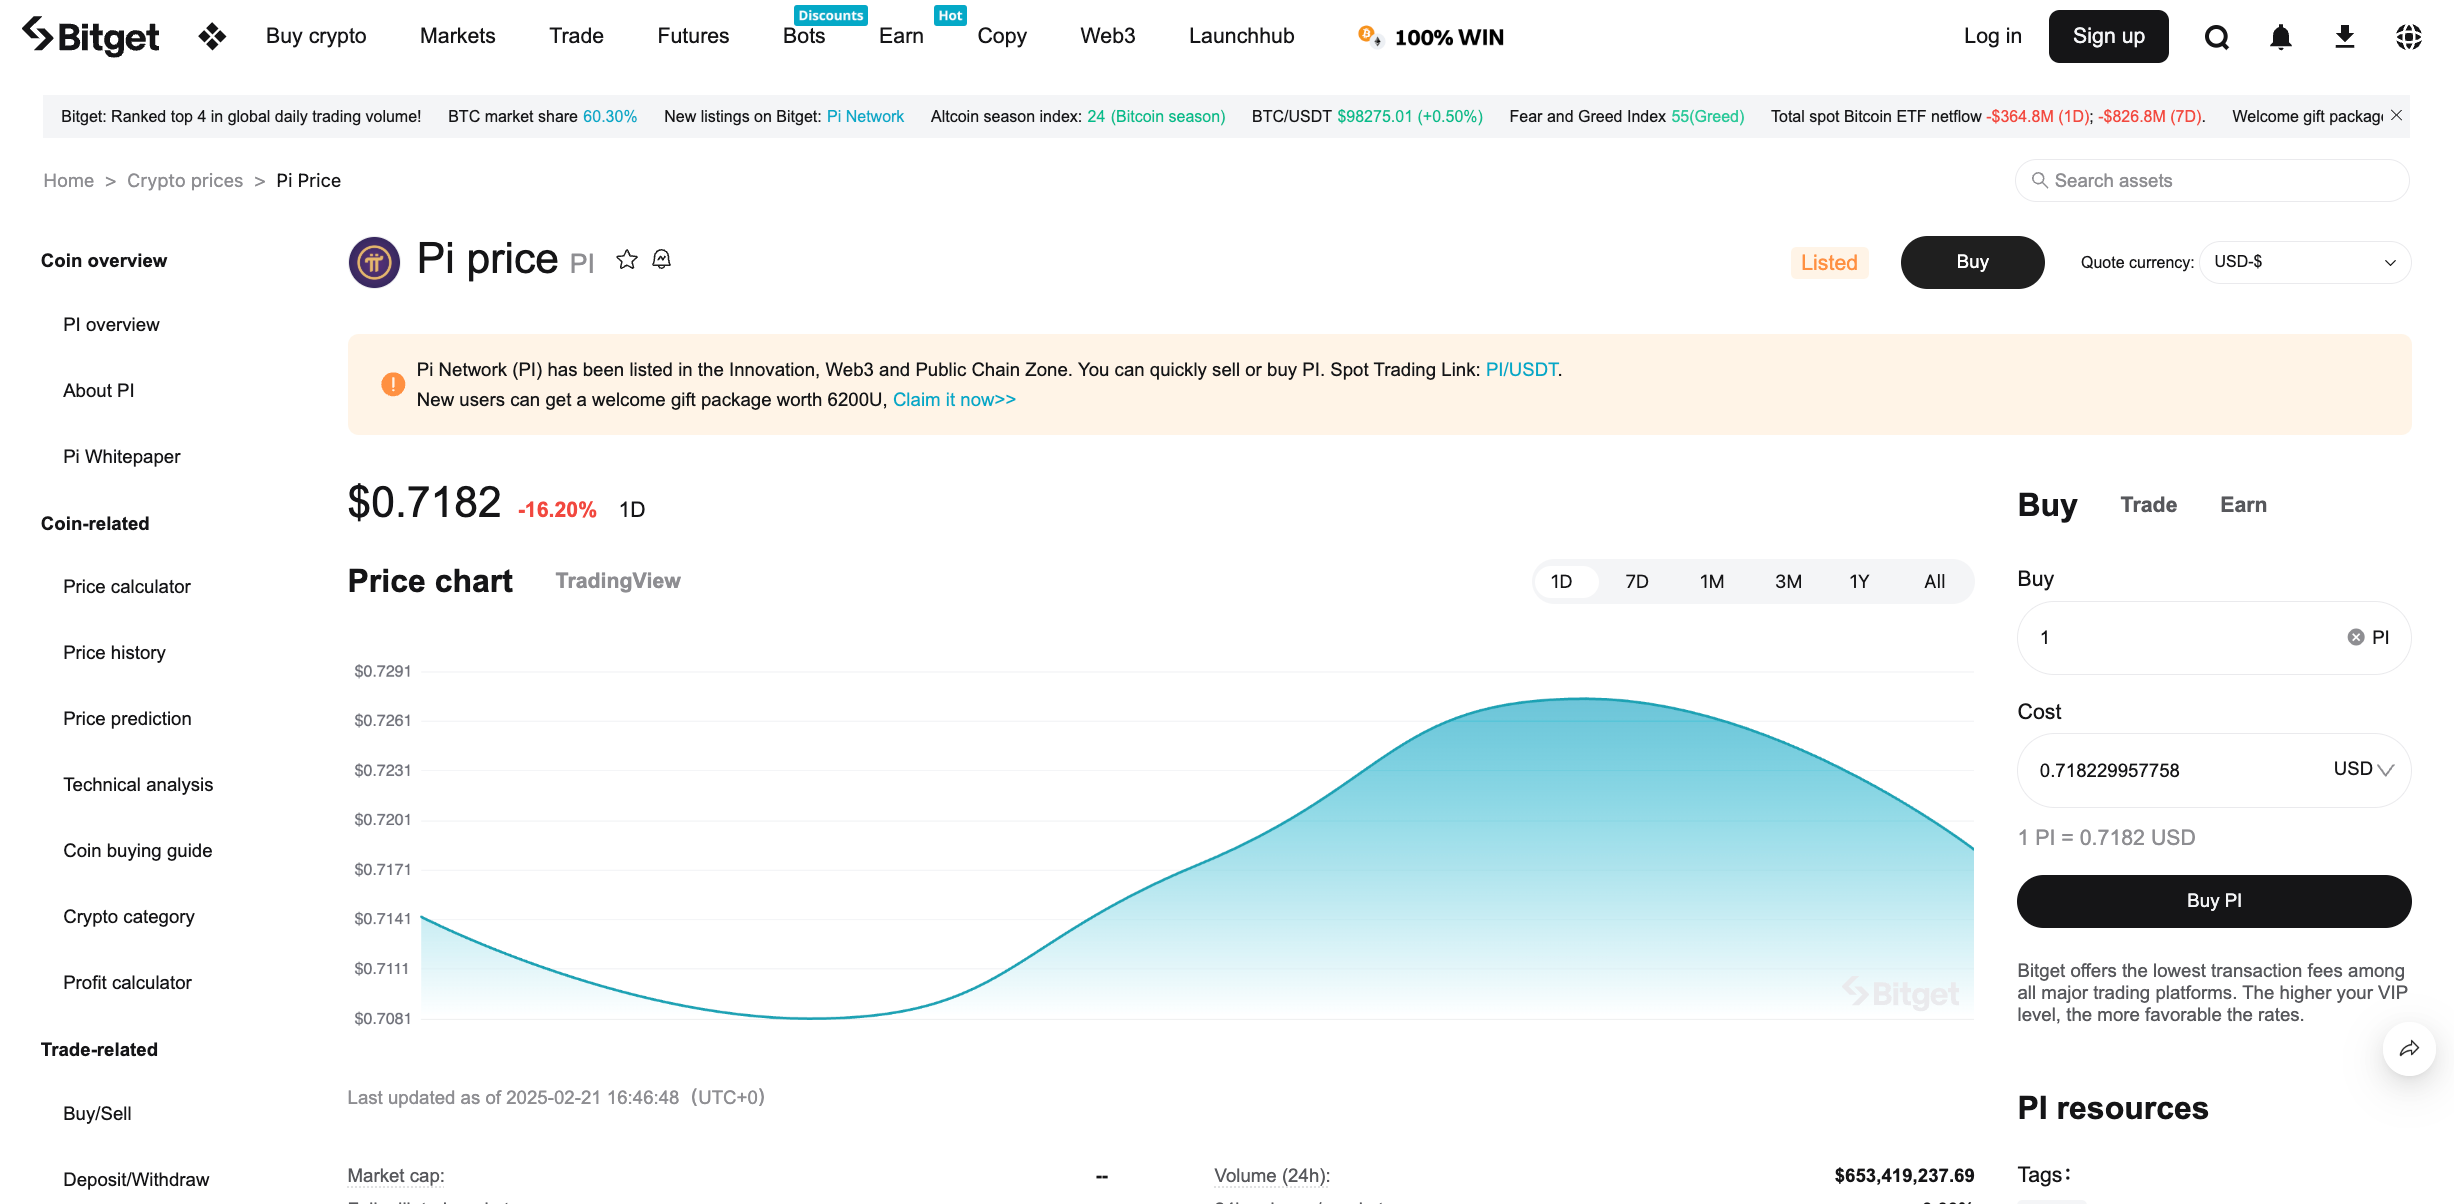The width and height of the screenshot is (2454, 1204).
Task: Open the Futures menu in navigation
Action: [693, 36]
